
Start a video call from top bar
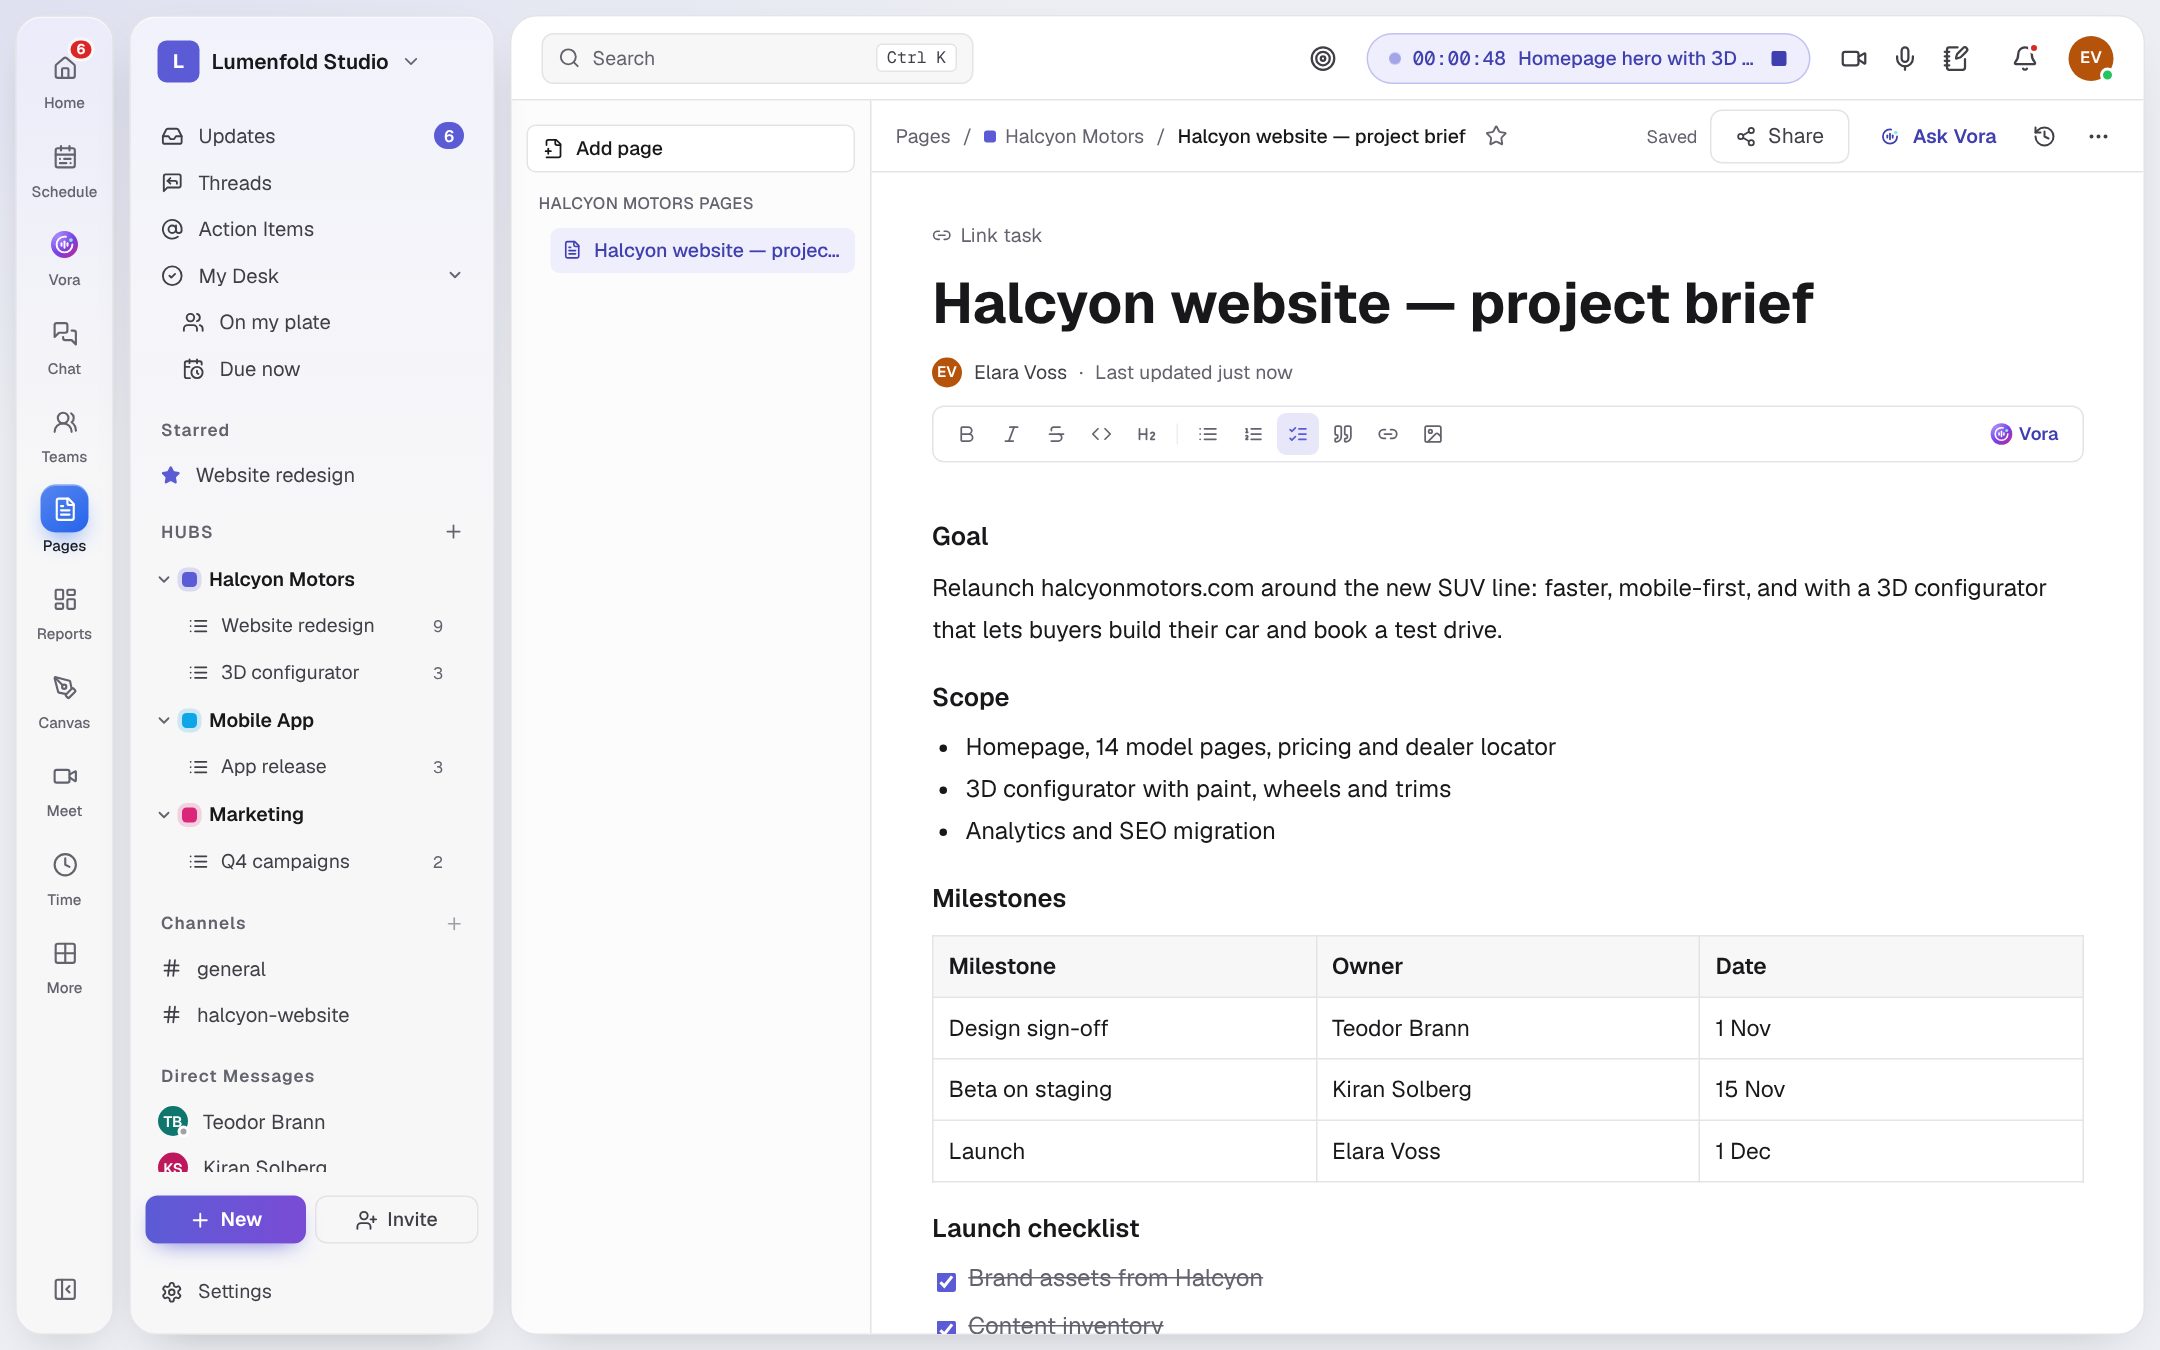click(x=1853, y=58)
